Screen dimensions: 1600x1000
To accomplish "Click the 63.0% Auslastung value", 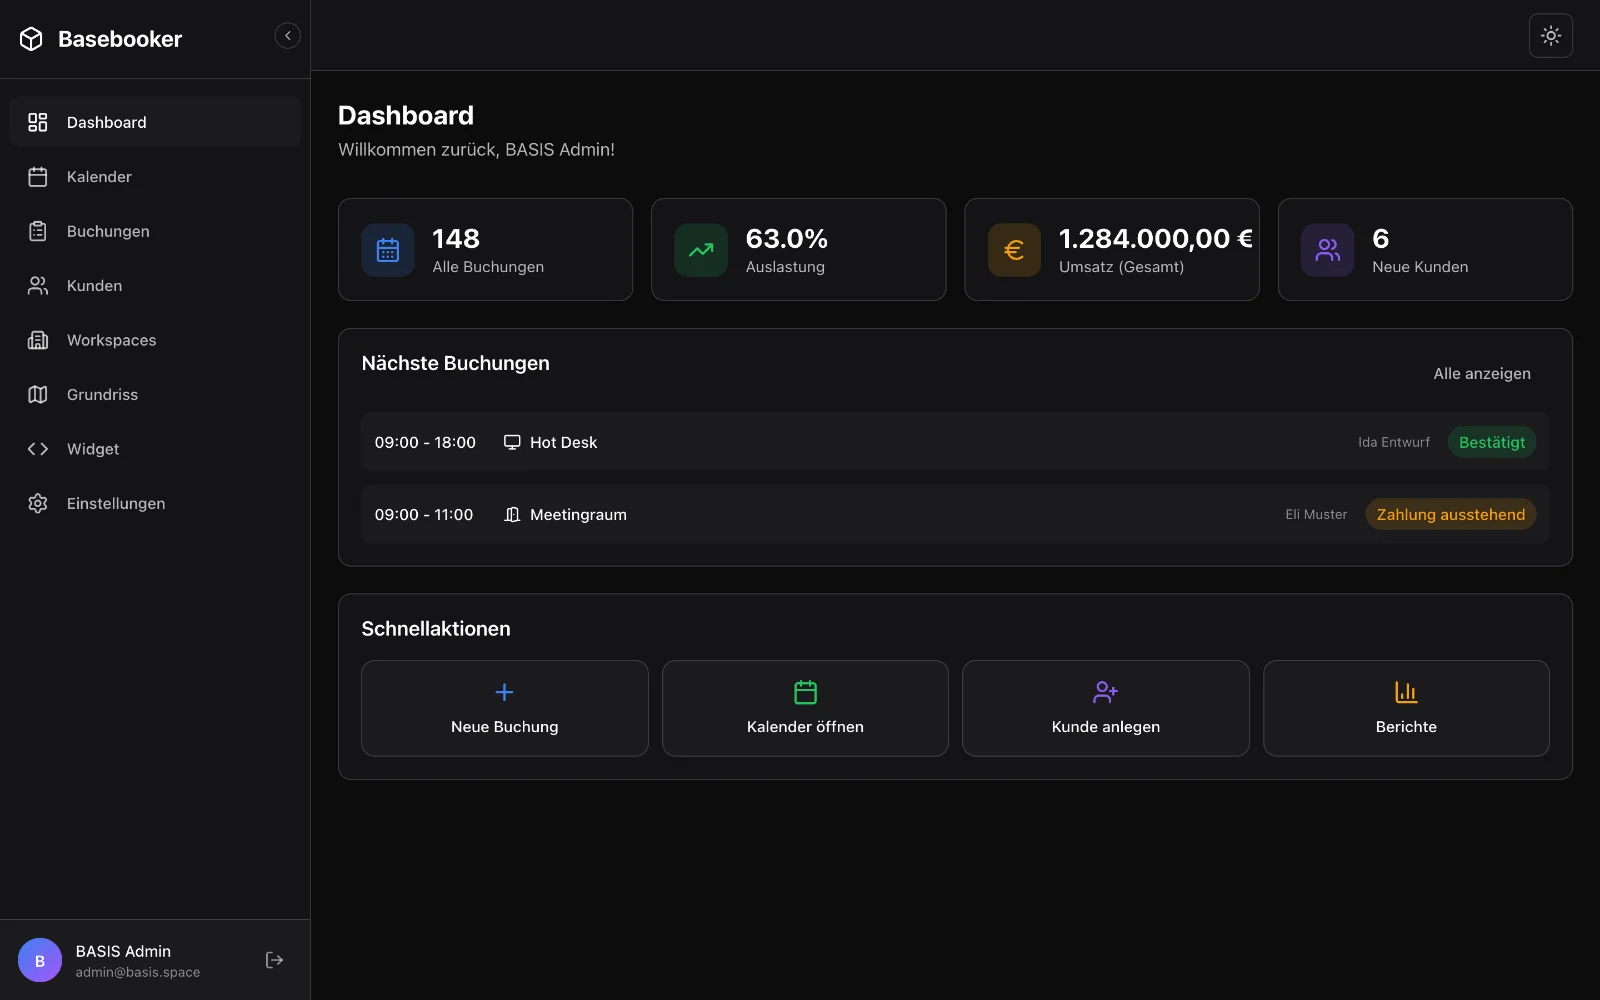I will 787,239.
